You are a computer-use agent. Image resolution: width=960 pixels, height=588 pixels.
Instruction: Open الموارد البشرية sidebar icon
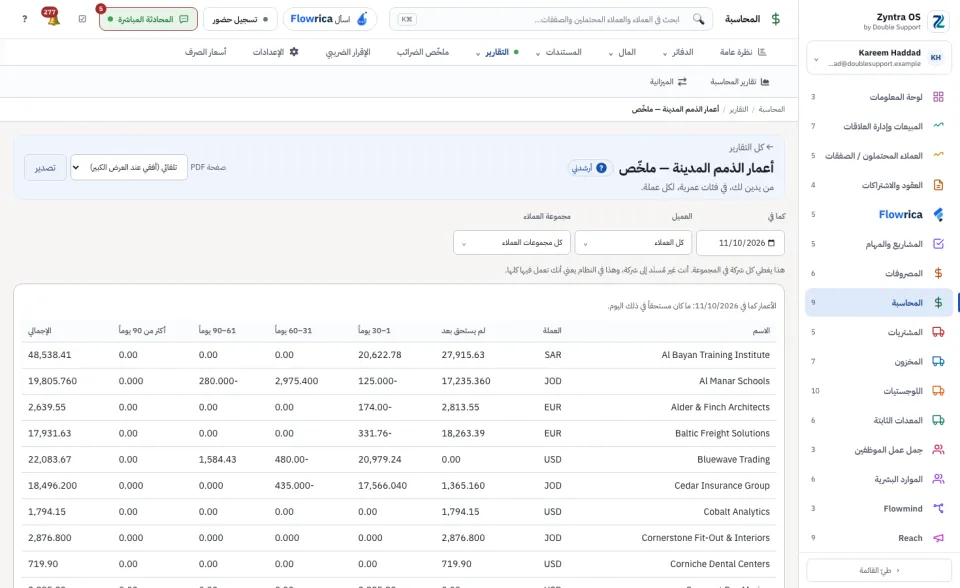coord(938,479)
